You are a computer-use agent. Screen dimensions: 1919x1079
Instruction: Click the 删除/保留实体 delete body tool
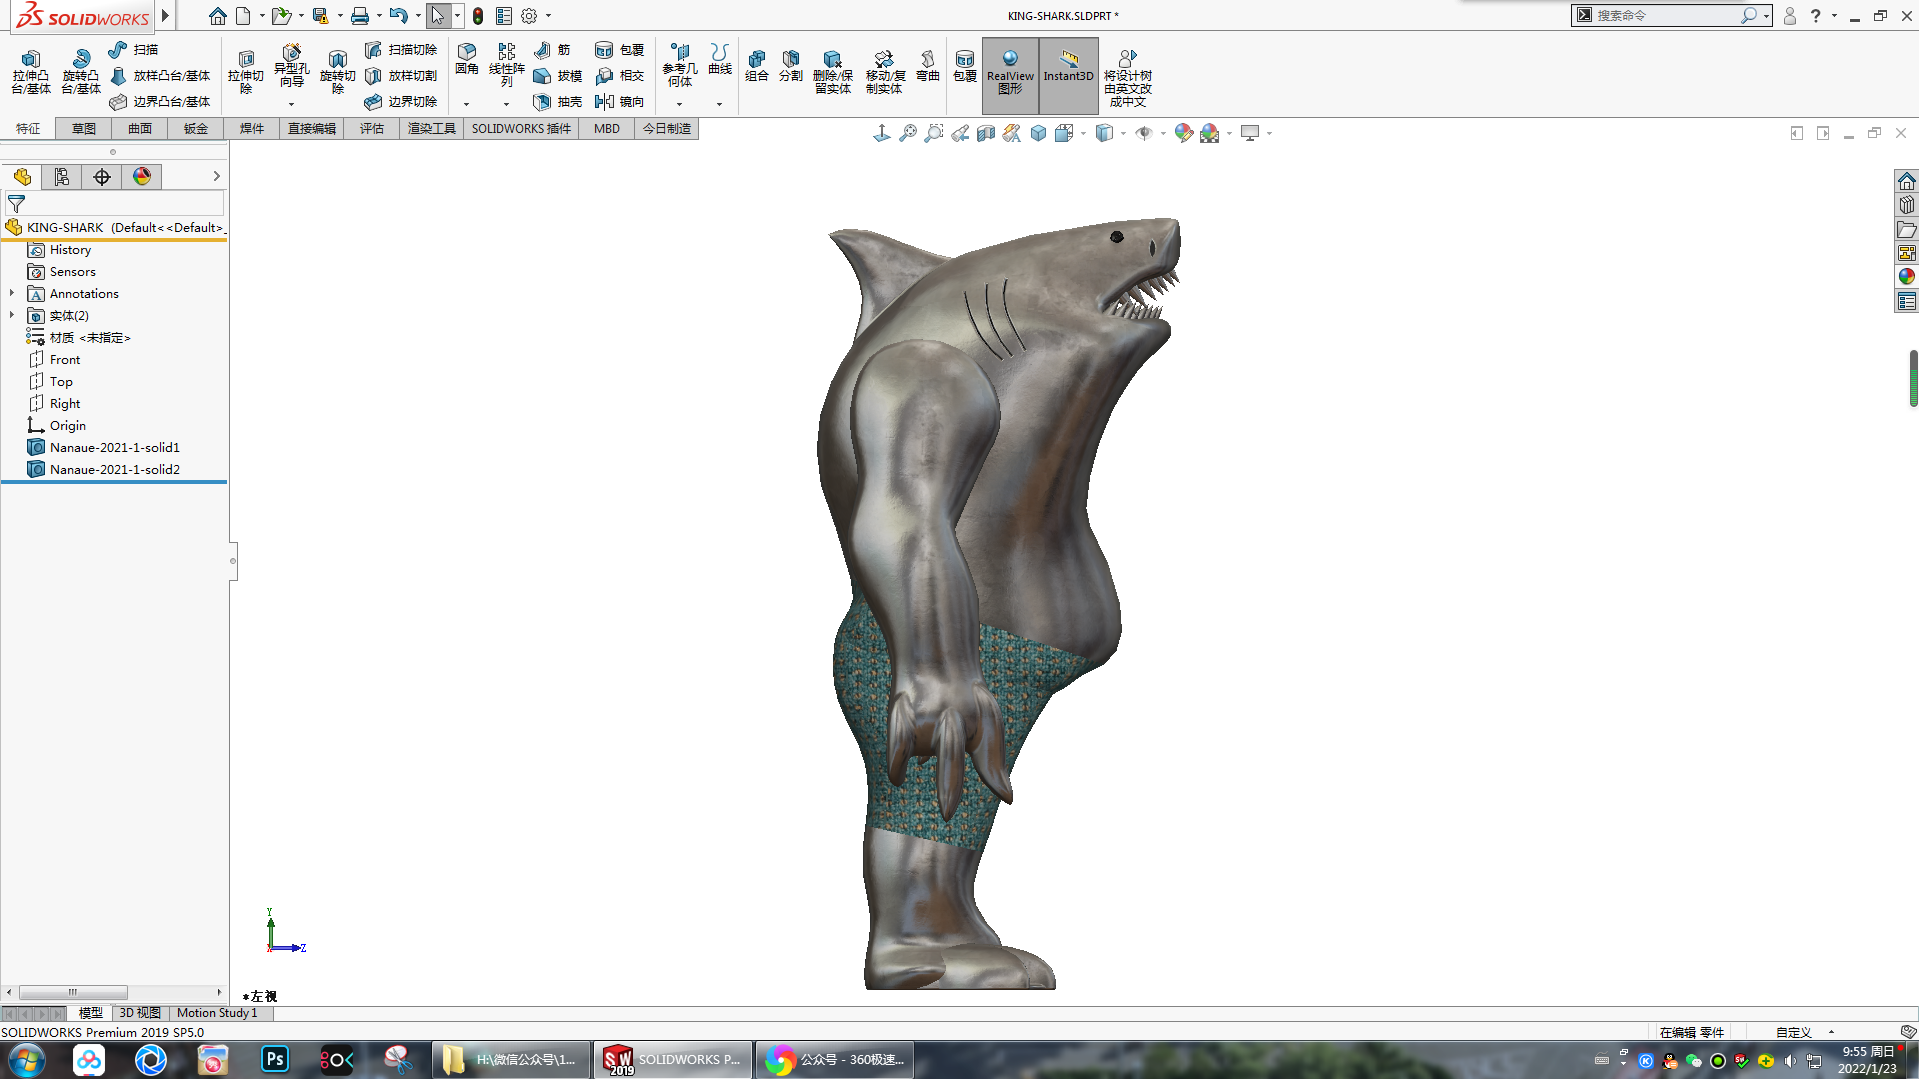[x=833, y=72]
